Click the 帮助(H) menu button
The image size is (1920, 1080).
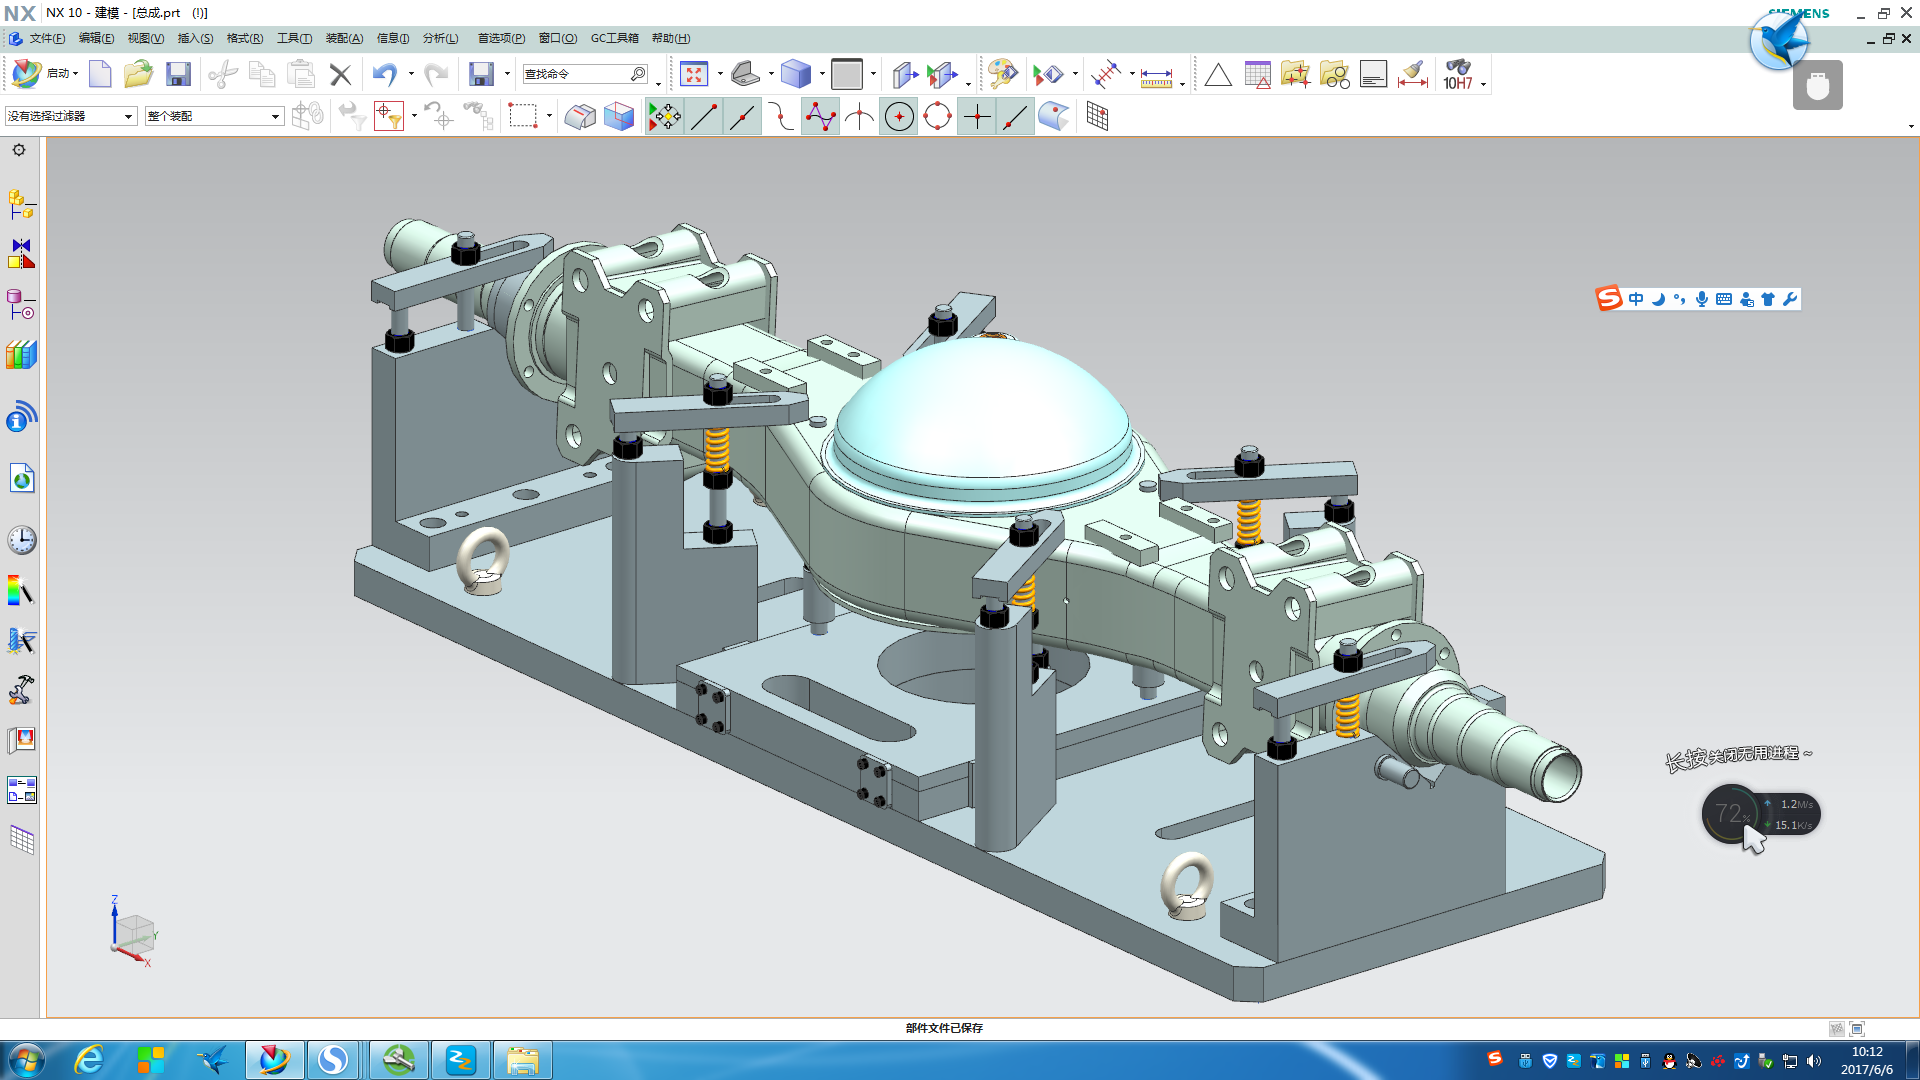tap(670, 38)
